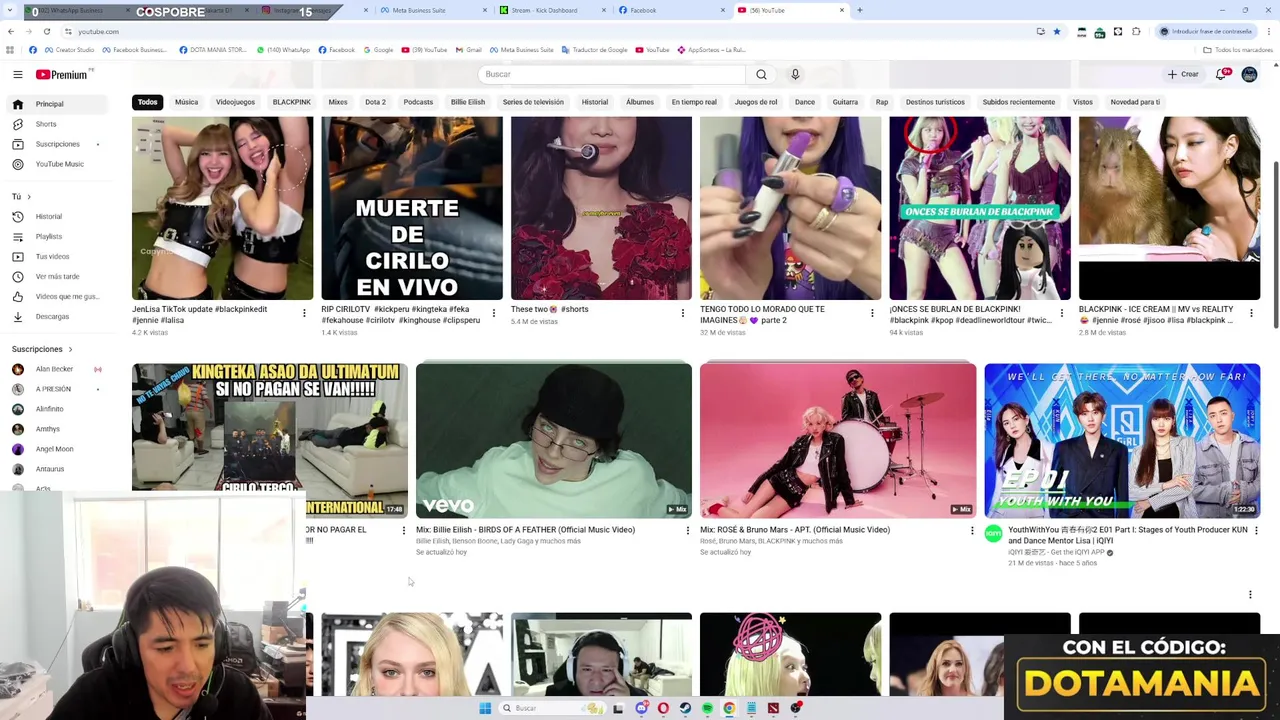Reload the page in browser toolbar
Image resolution: width=1280 pixels, height=720 pixels.
click(x=46, y=32)
